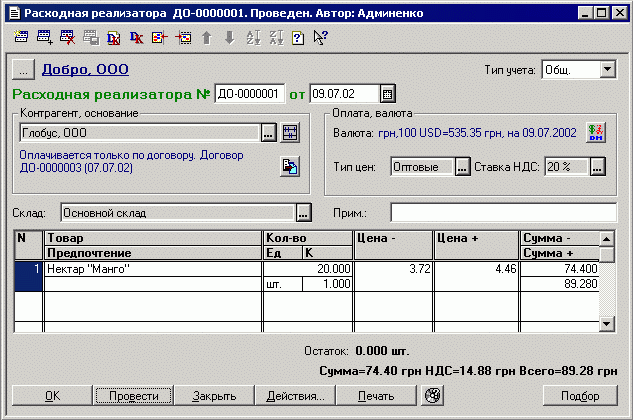Open the Контрагент selection ellipsis for Глобус, ООО
633x420 pixels.
[268, 132]
